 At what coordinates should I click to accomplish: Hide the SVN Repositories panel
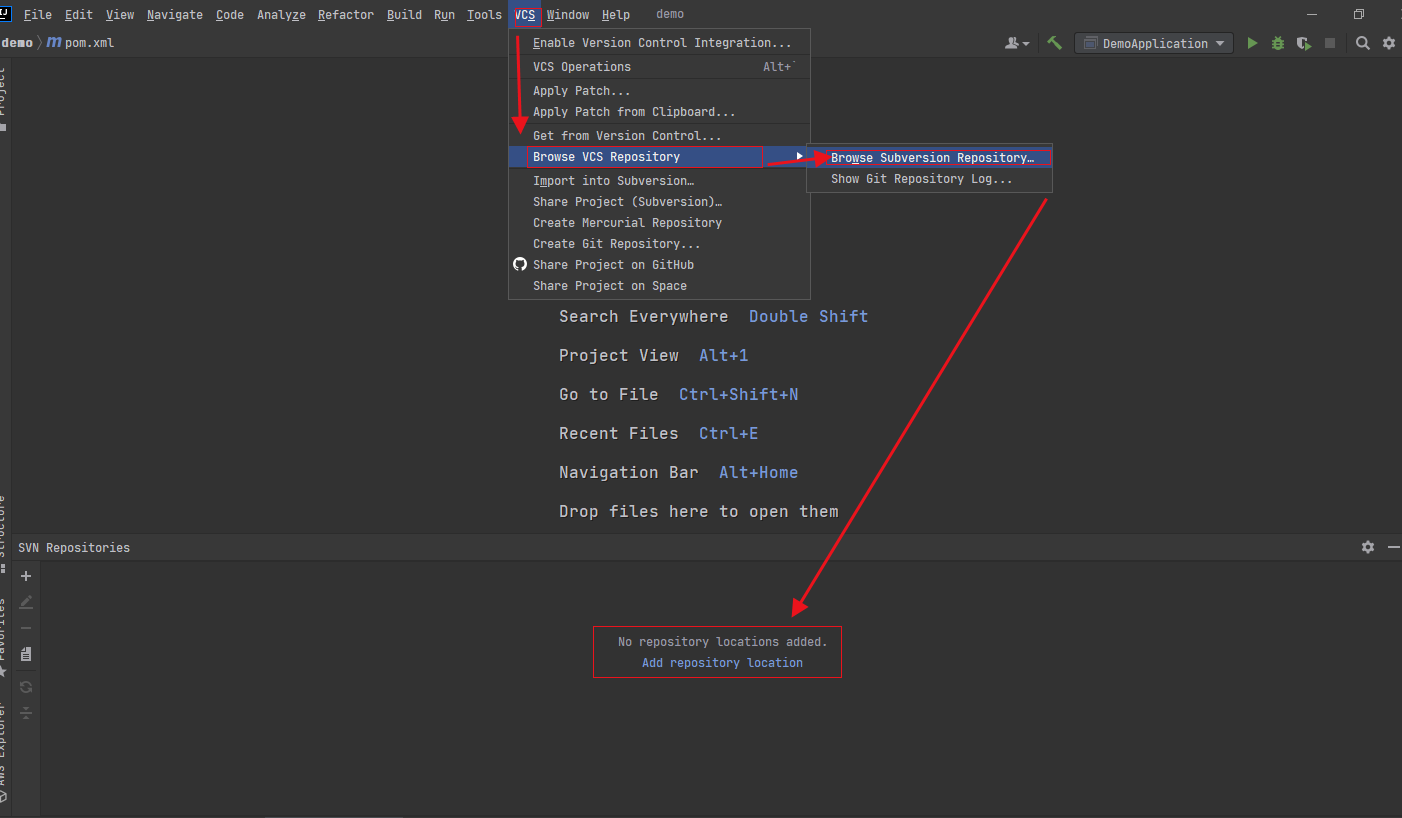1394,547
